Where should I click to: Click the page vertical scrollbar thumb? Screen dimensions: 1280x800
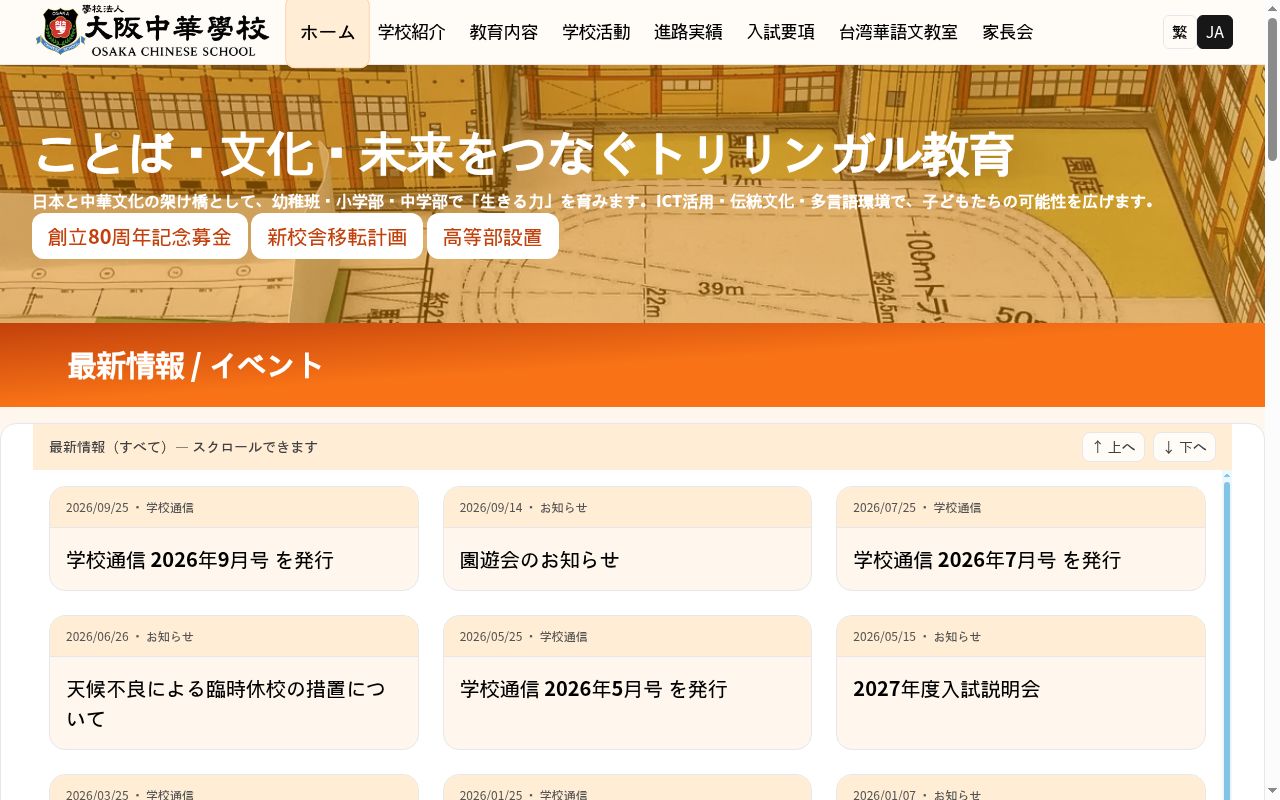click(x=1272, y=88)
